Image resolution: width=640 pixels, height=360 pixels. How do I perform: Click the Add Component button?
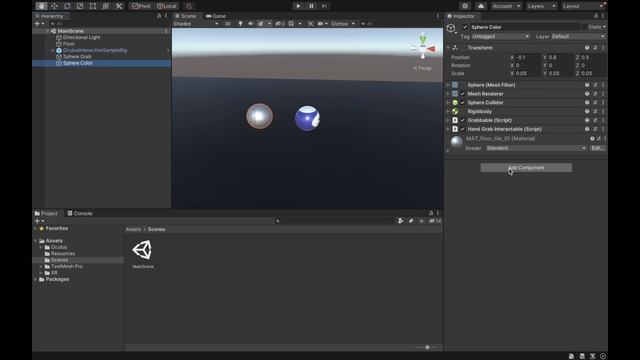coord(526,168)
